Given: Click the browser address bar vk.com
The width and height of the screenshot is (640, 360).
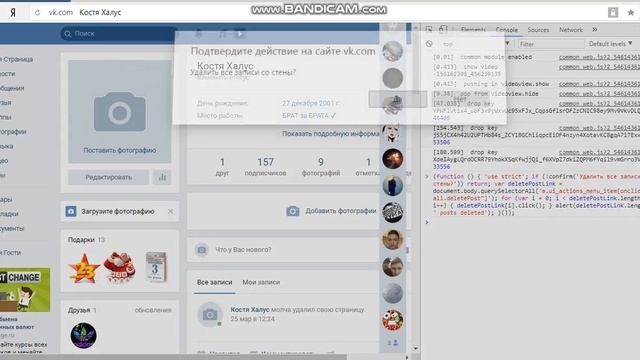Looking at the screenshot, I should tap(60, 13).
